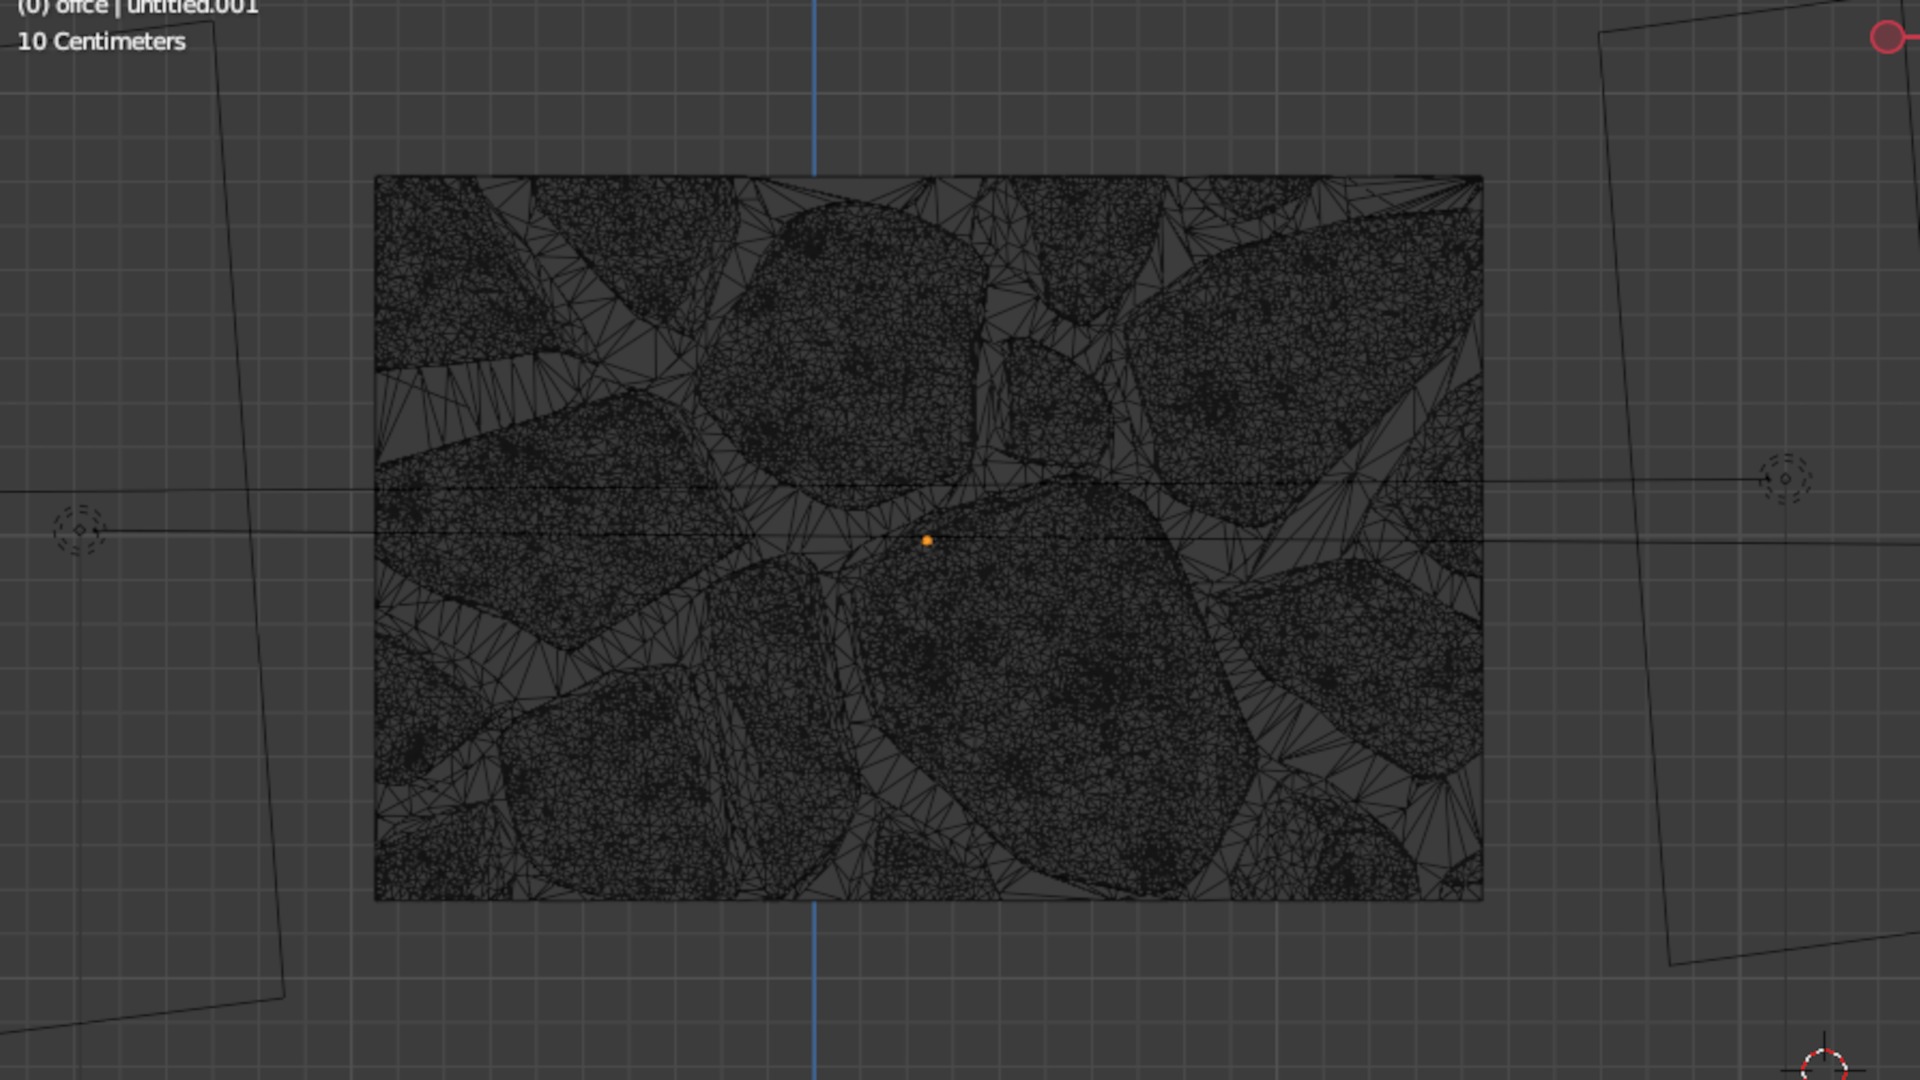Click the right tilted frame's top-left corner
This screenshot has height=1080, width=1920.
click(1599, 34)
